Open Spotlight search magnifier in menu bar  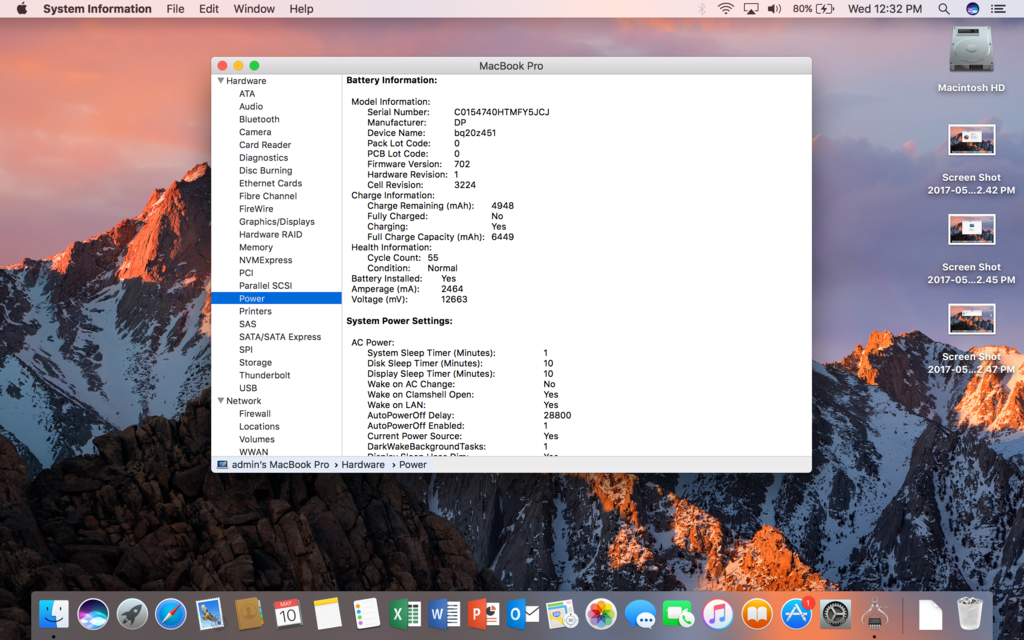point(944,8)
